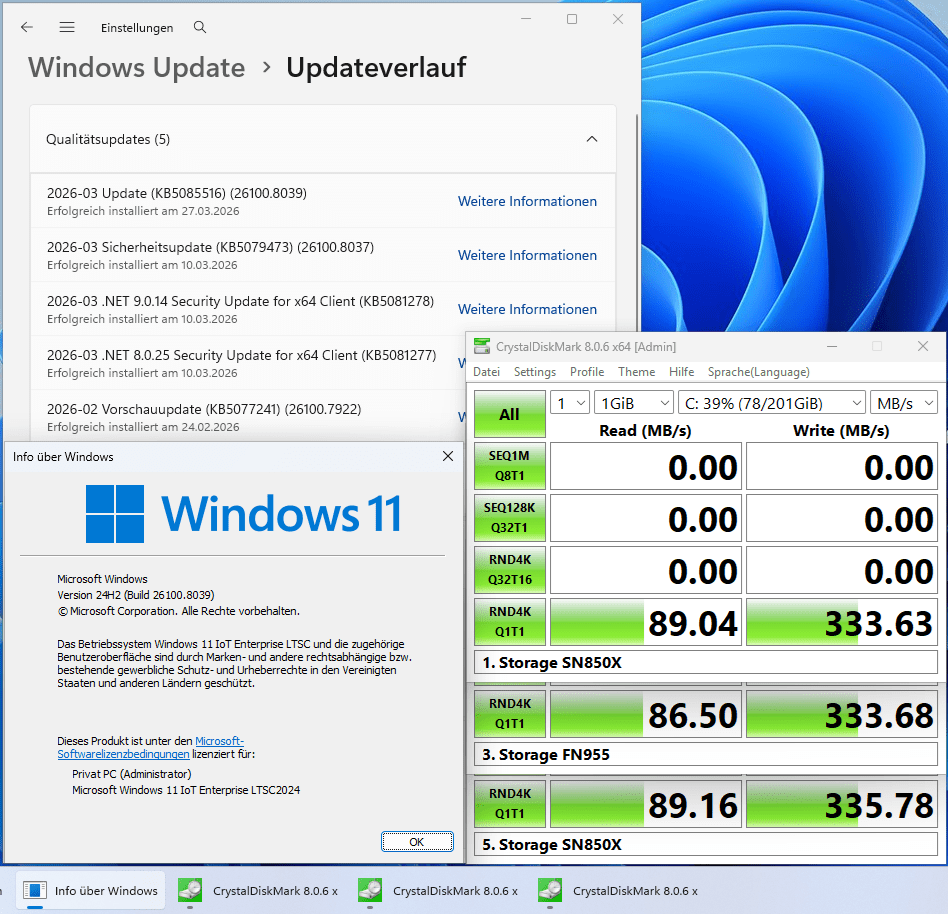
Task: Switch to Info über Windows taskbar button
Action: pos(90,890)
